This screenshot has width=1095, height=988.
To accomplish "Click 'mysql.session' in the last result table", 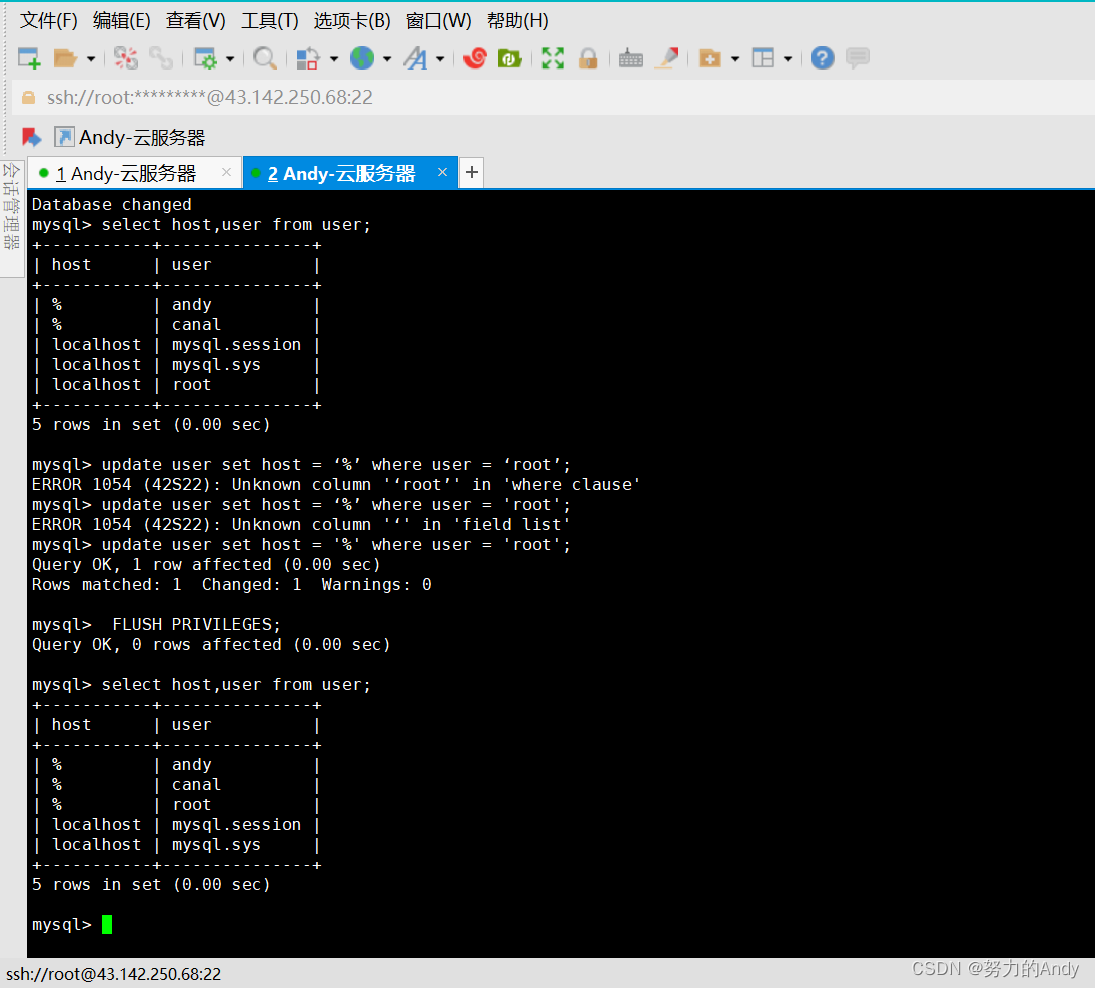I will [236, 825].
